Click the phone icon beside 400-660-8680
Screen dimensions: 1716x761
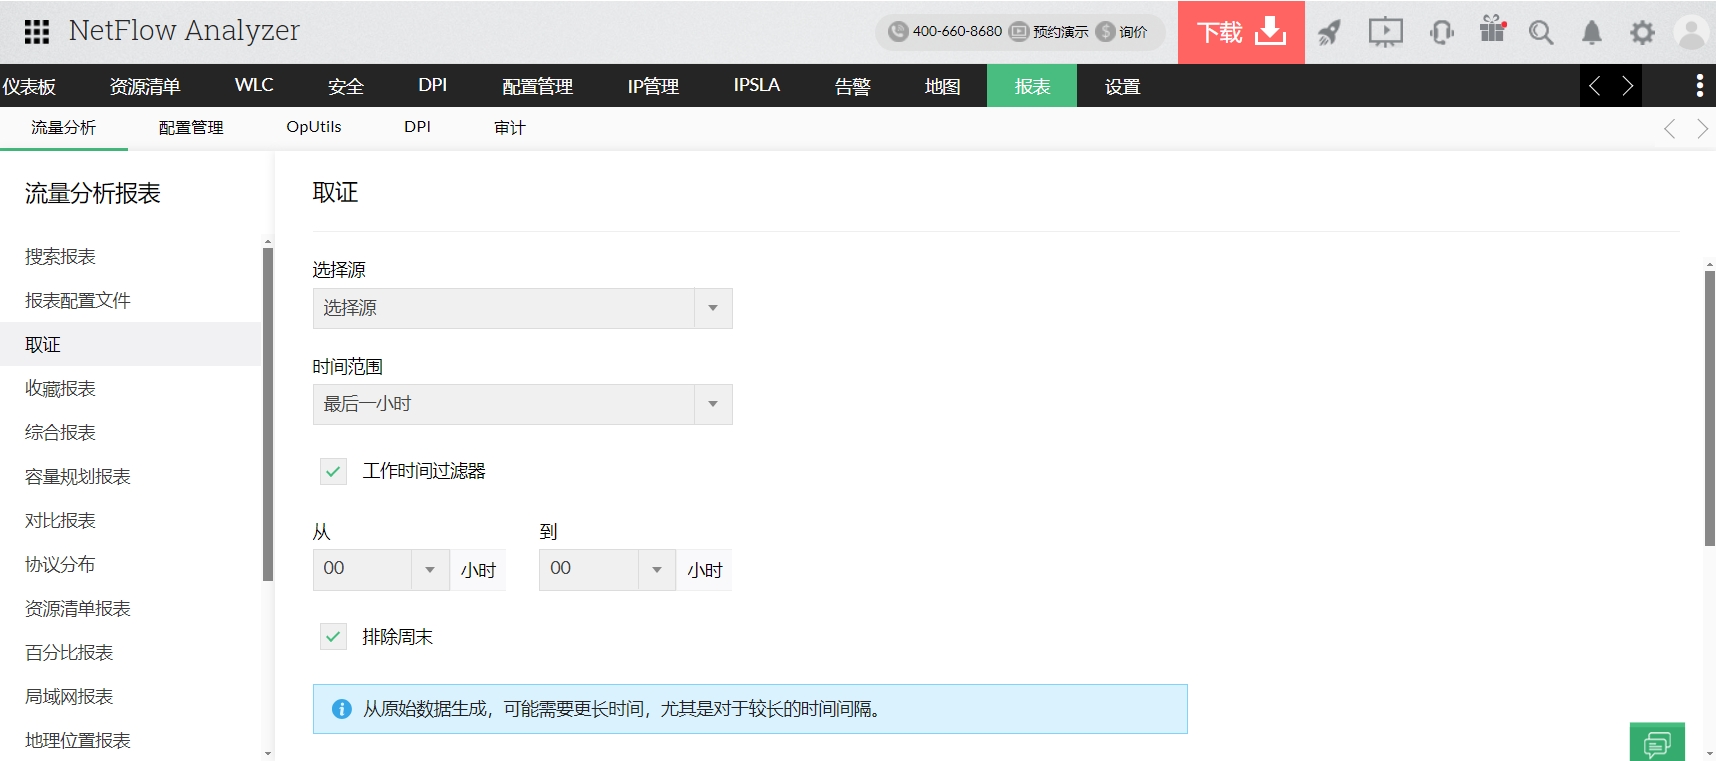click(898, 31)
